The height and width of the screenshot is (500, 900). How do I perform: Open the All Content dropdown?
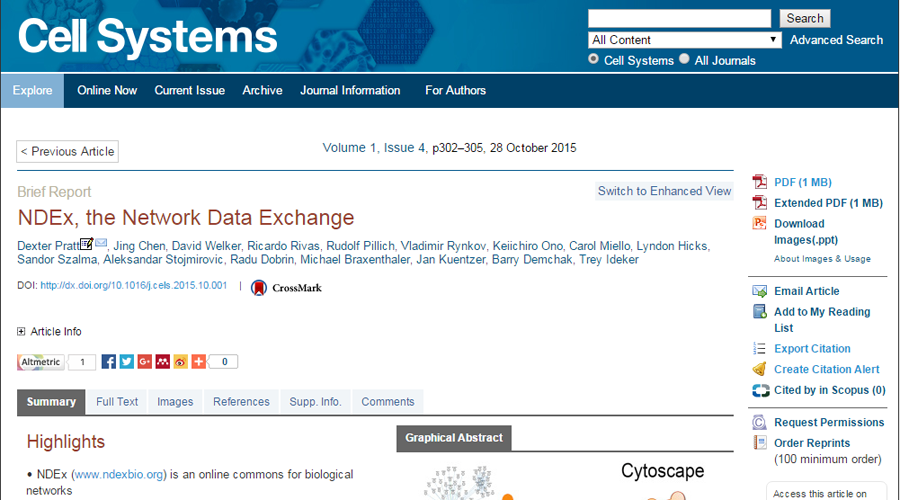tap(685, 40)
